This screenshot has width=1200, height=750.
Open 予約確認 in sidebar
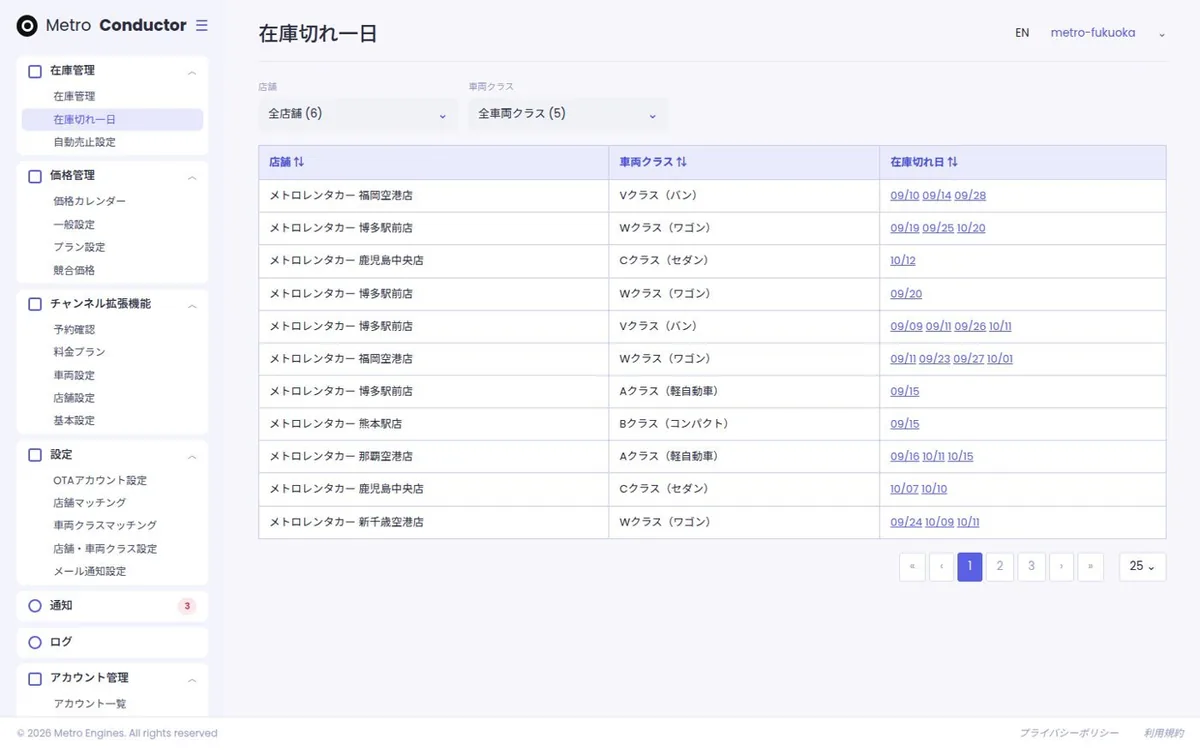click(74, 330)
